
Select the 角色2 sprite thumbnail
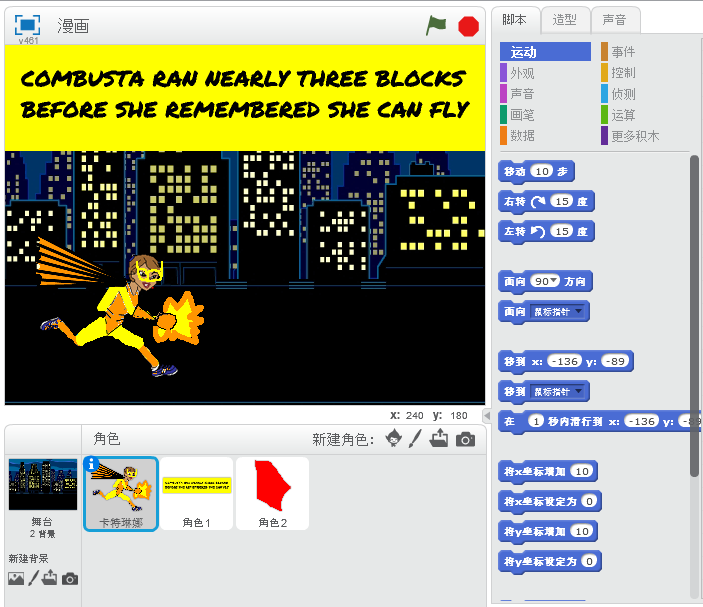273,494
